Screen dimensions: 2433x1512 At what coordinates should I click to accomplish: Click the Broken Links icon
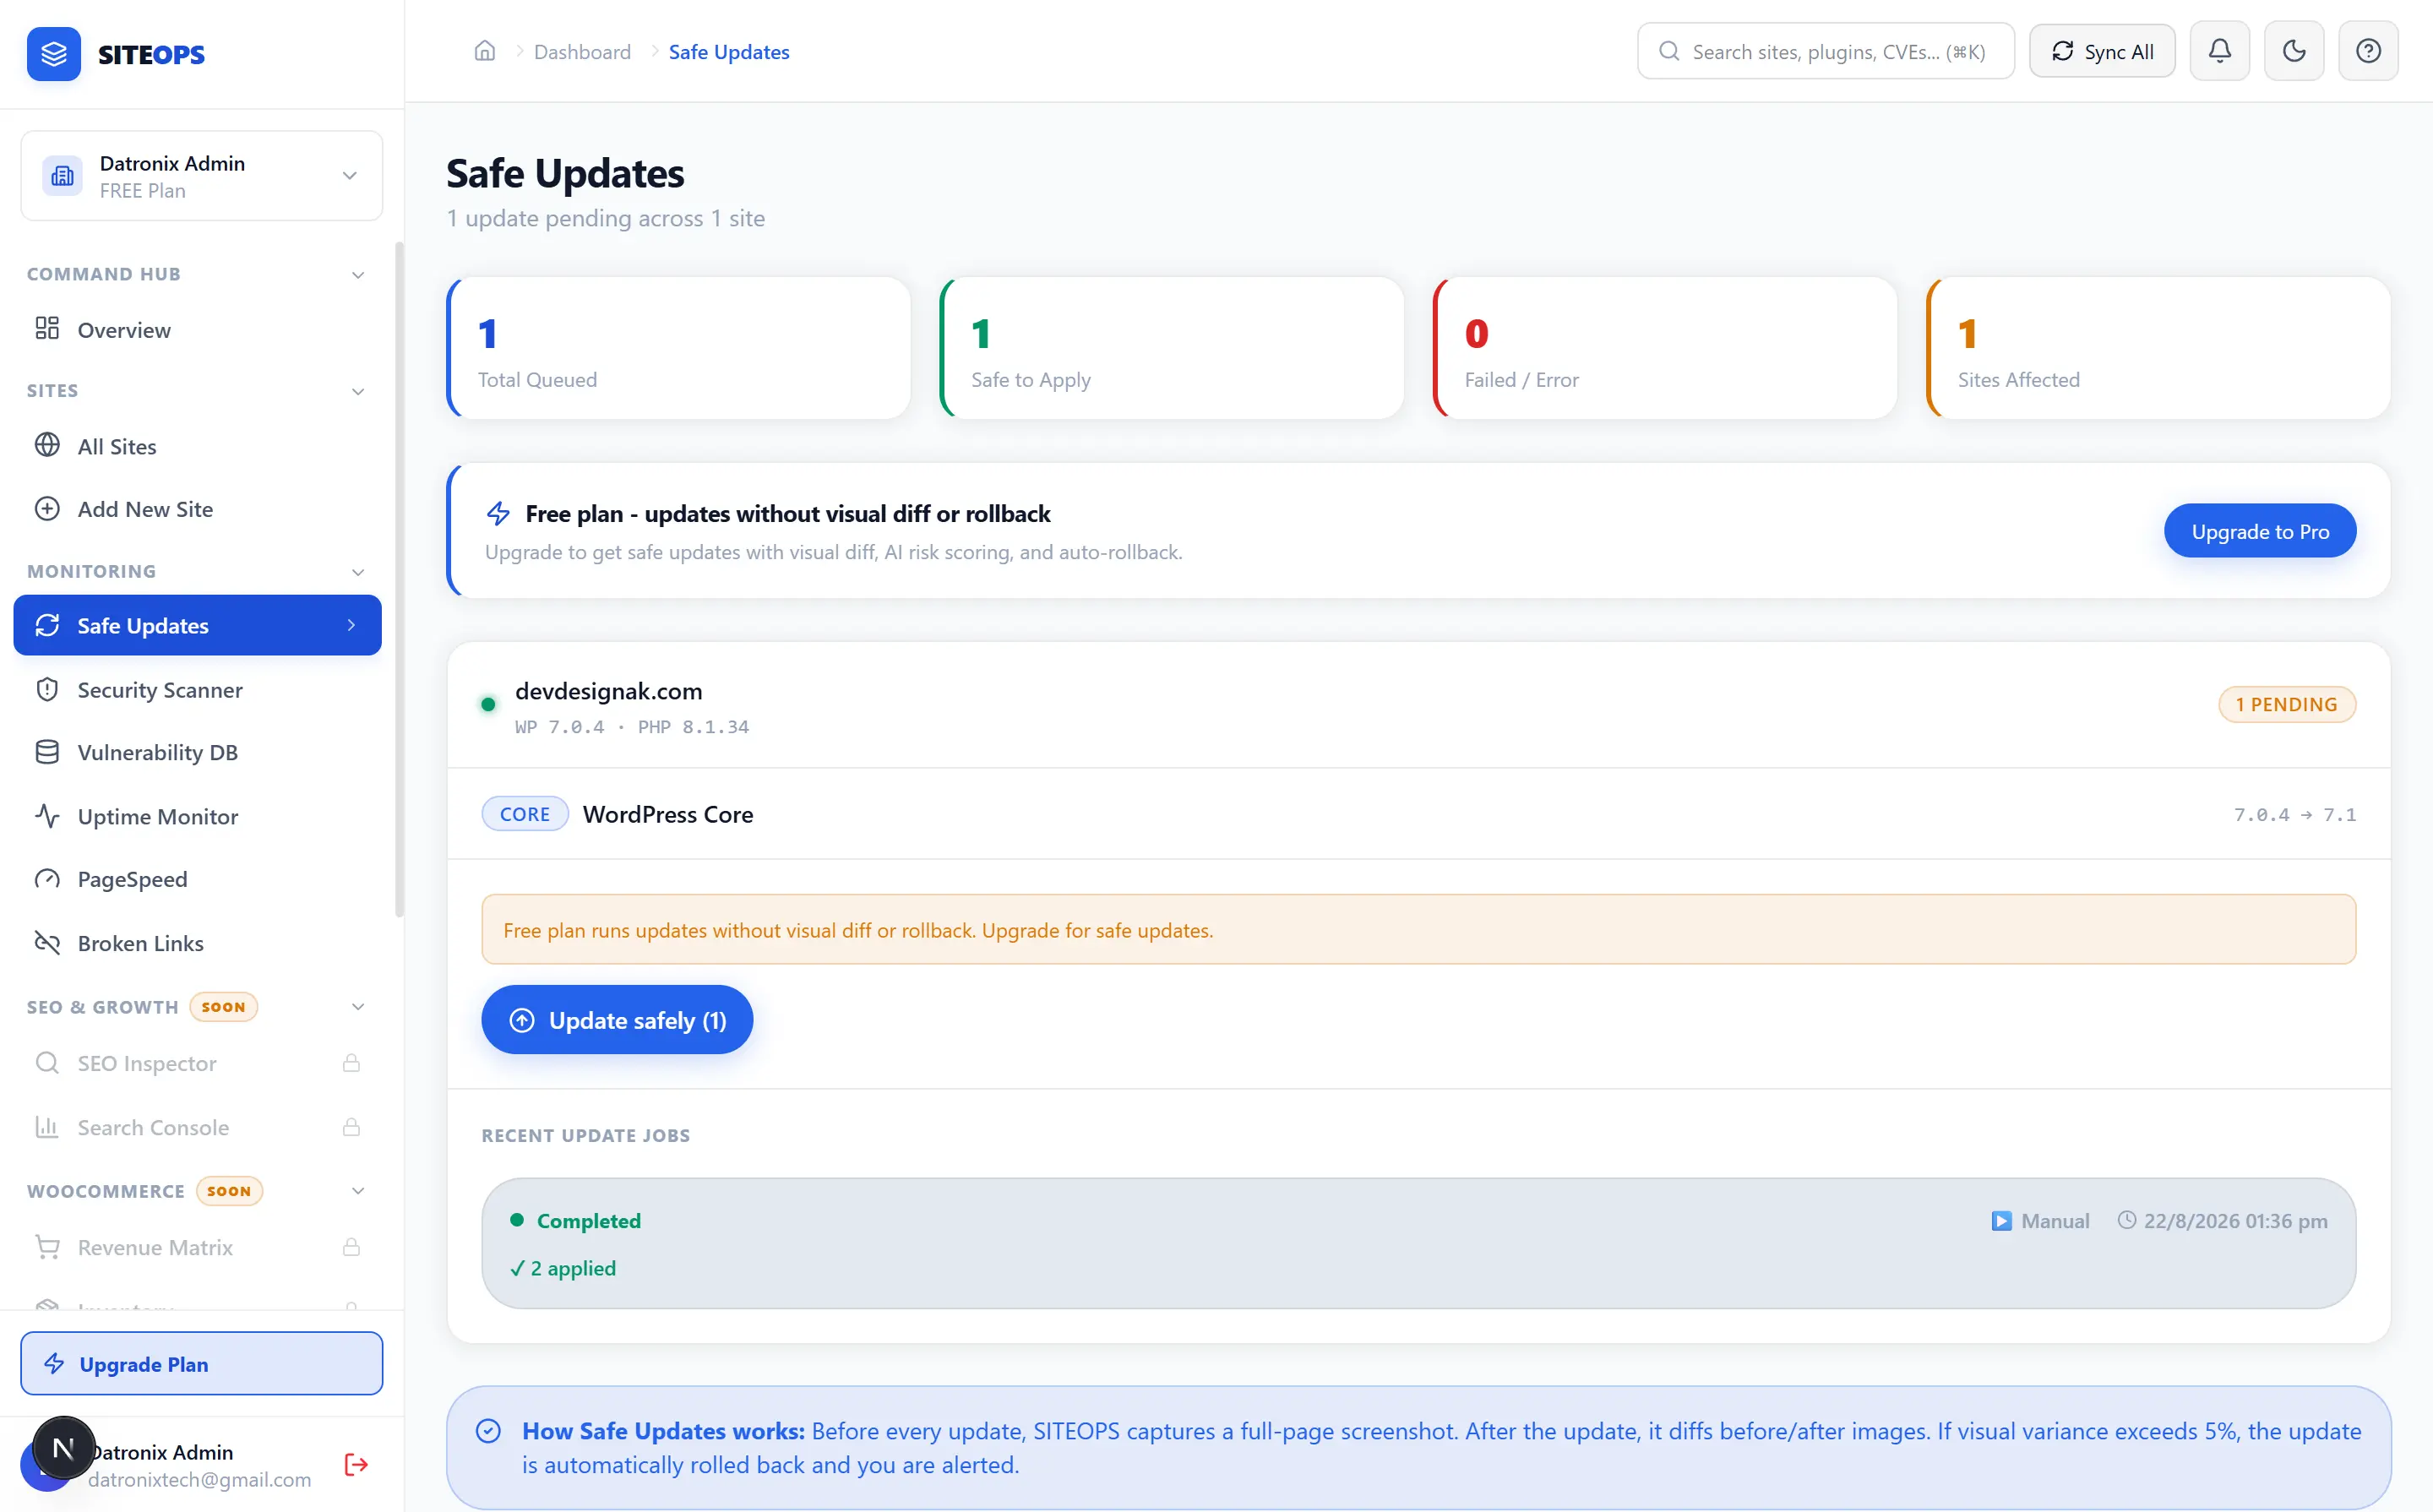pos(47,943)
